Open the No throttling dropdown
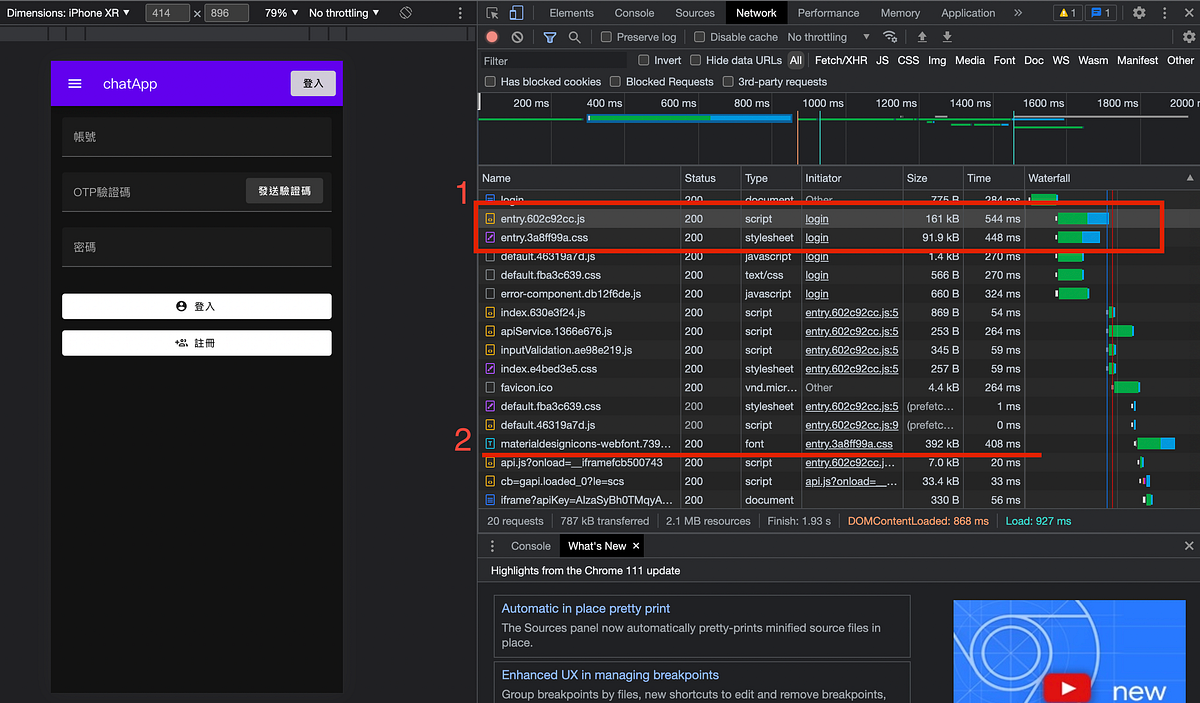Image resolution: width=1200 pixels, height=703 pixels. click(825, 36)
